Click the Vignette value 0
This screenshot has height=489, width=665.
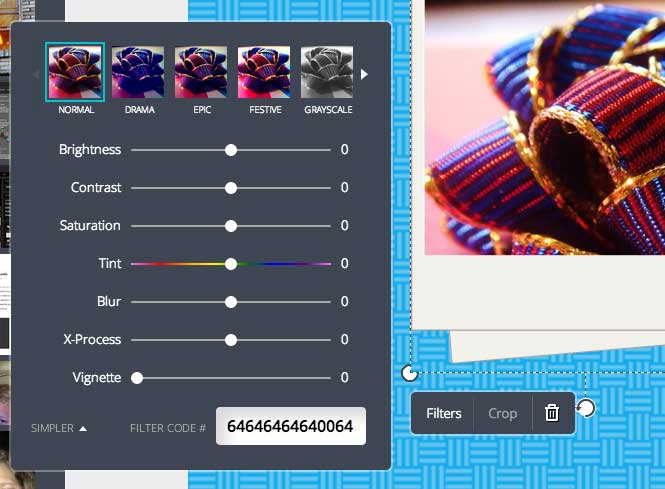click(344, 377)
